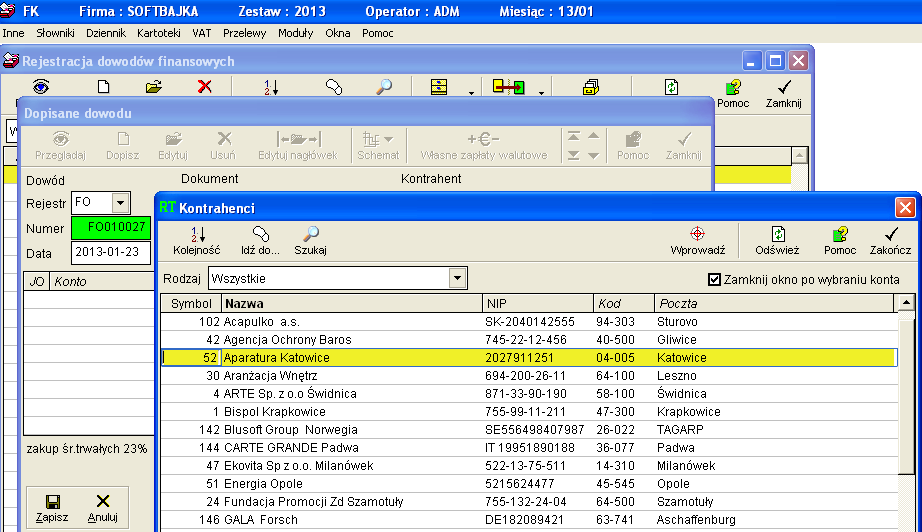
Task: Open Pomoc in Rejestracja dowodów finansowych toolbar
Action: coord(733,94)
